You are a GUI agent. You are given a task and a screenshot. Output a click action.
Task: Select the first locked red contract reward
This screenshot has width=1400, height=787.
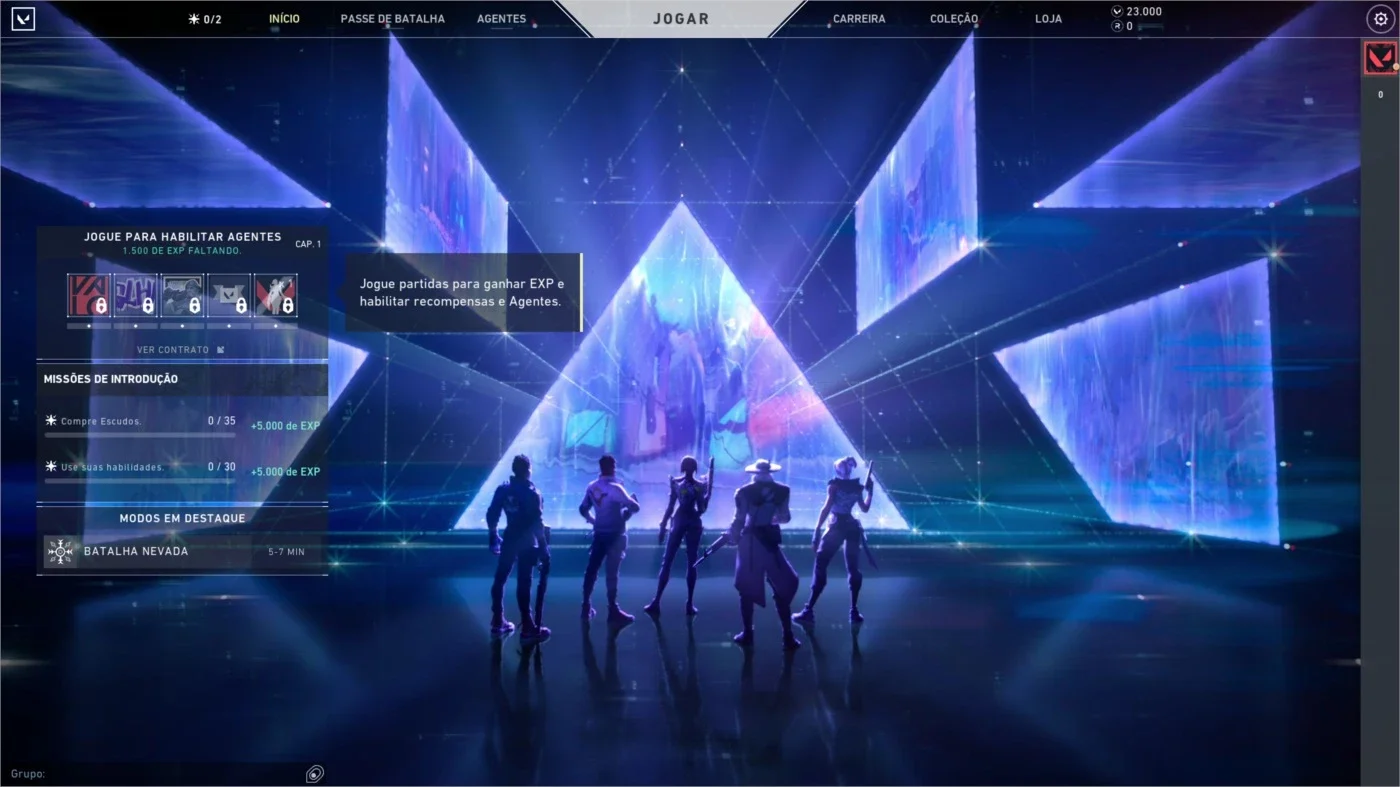[89, 295]
